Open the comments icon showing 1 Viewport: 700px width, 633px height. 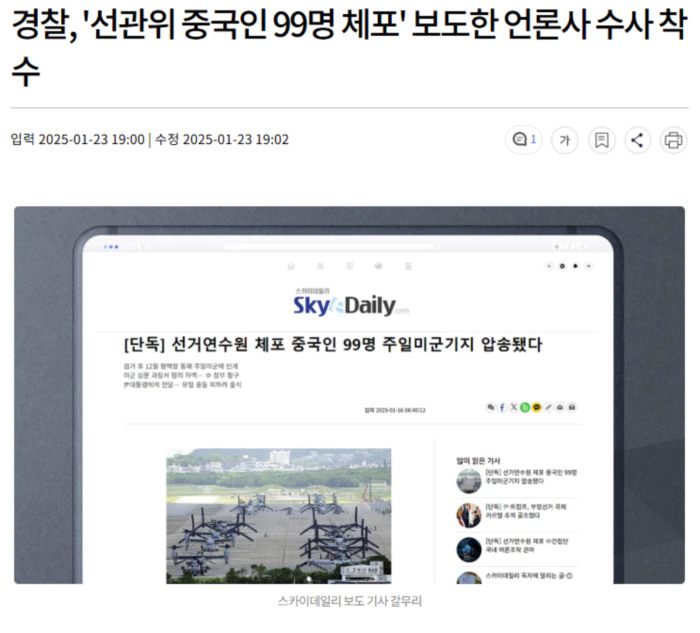pos(524,140)
